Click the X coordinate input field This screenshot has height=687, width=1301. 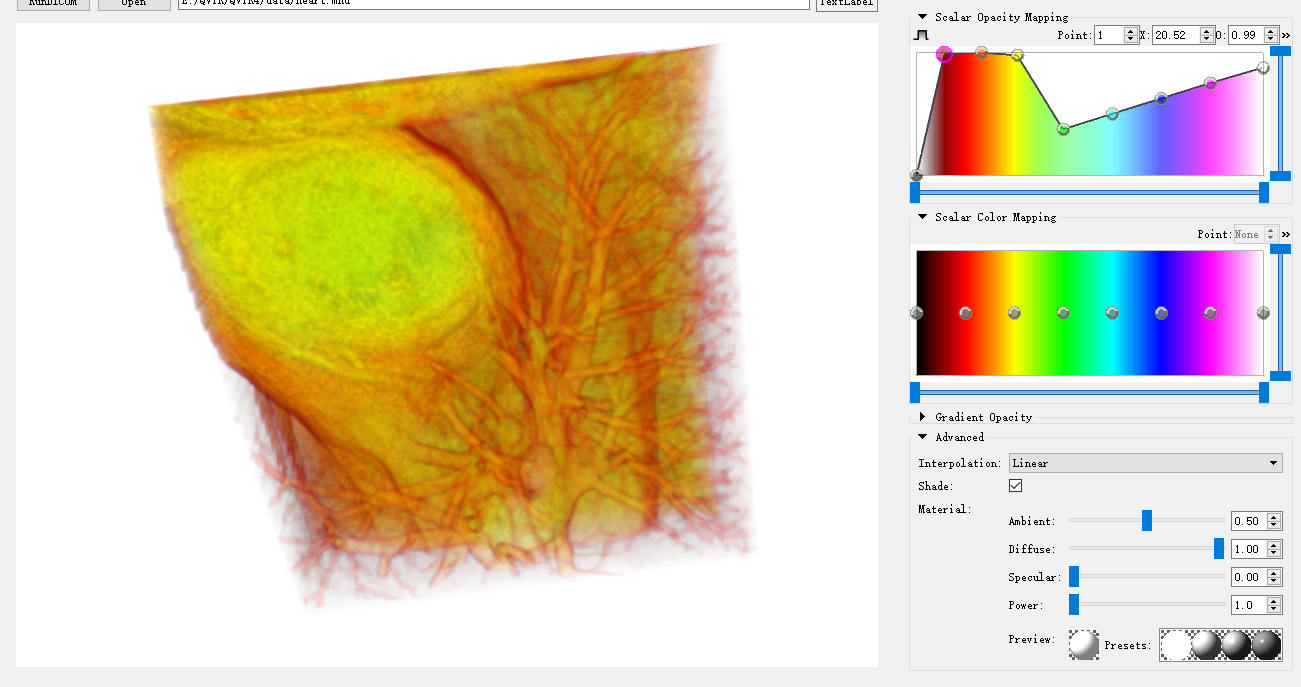coord(1176,35)
